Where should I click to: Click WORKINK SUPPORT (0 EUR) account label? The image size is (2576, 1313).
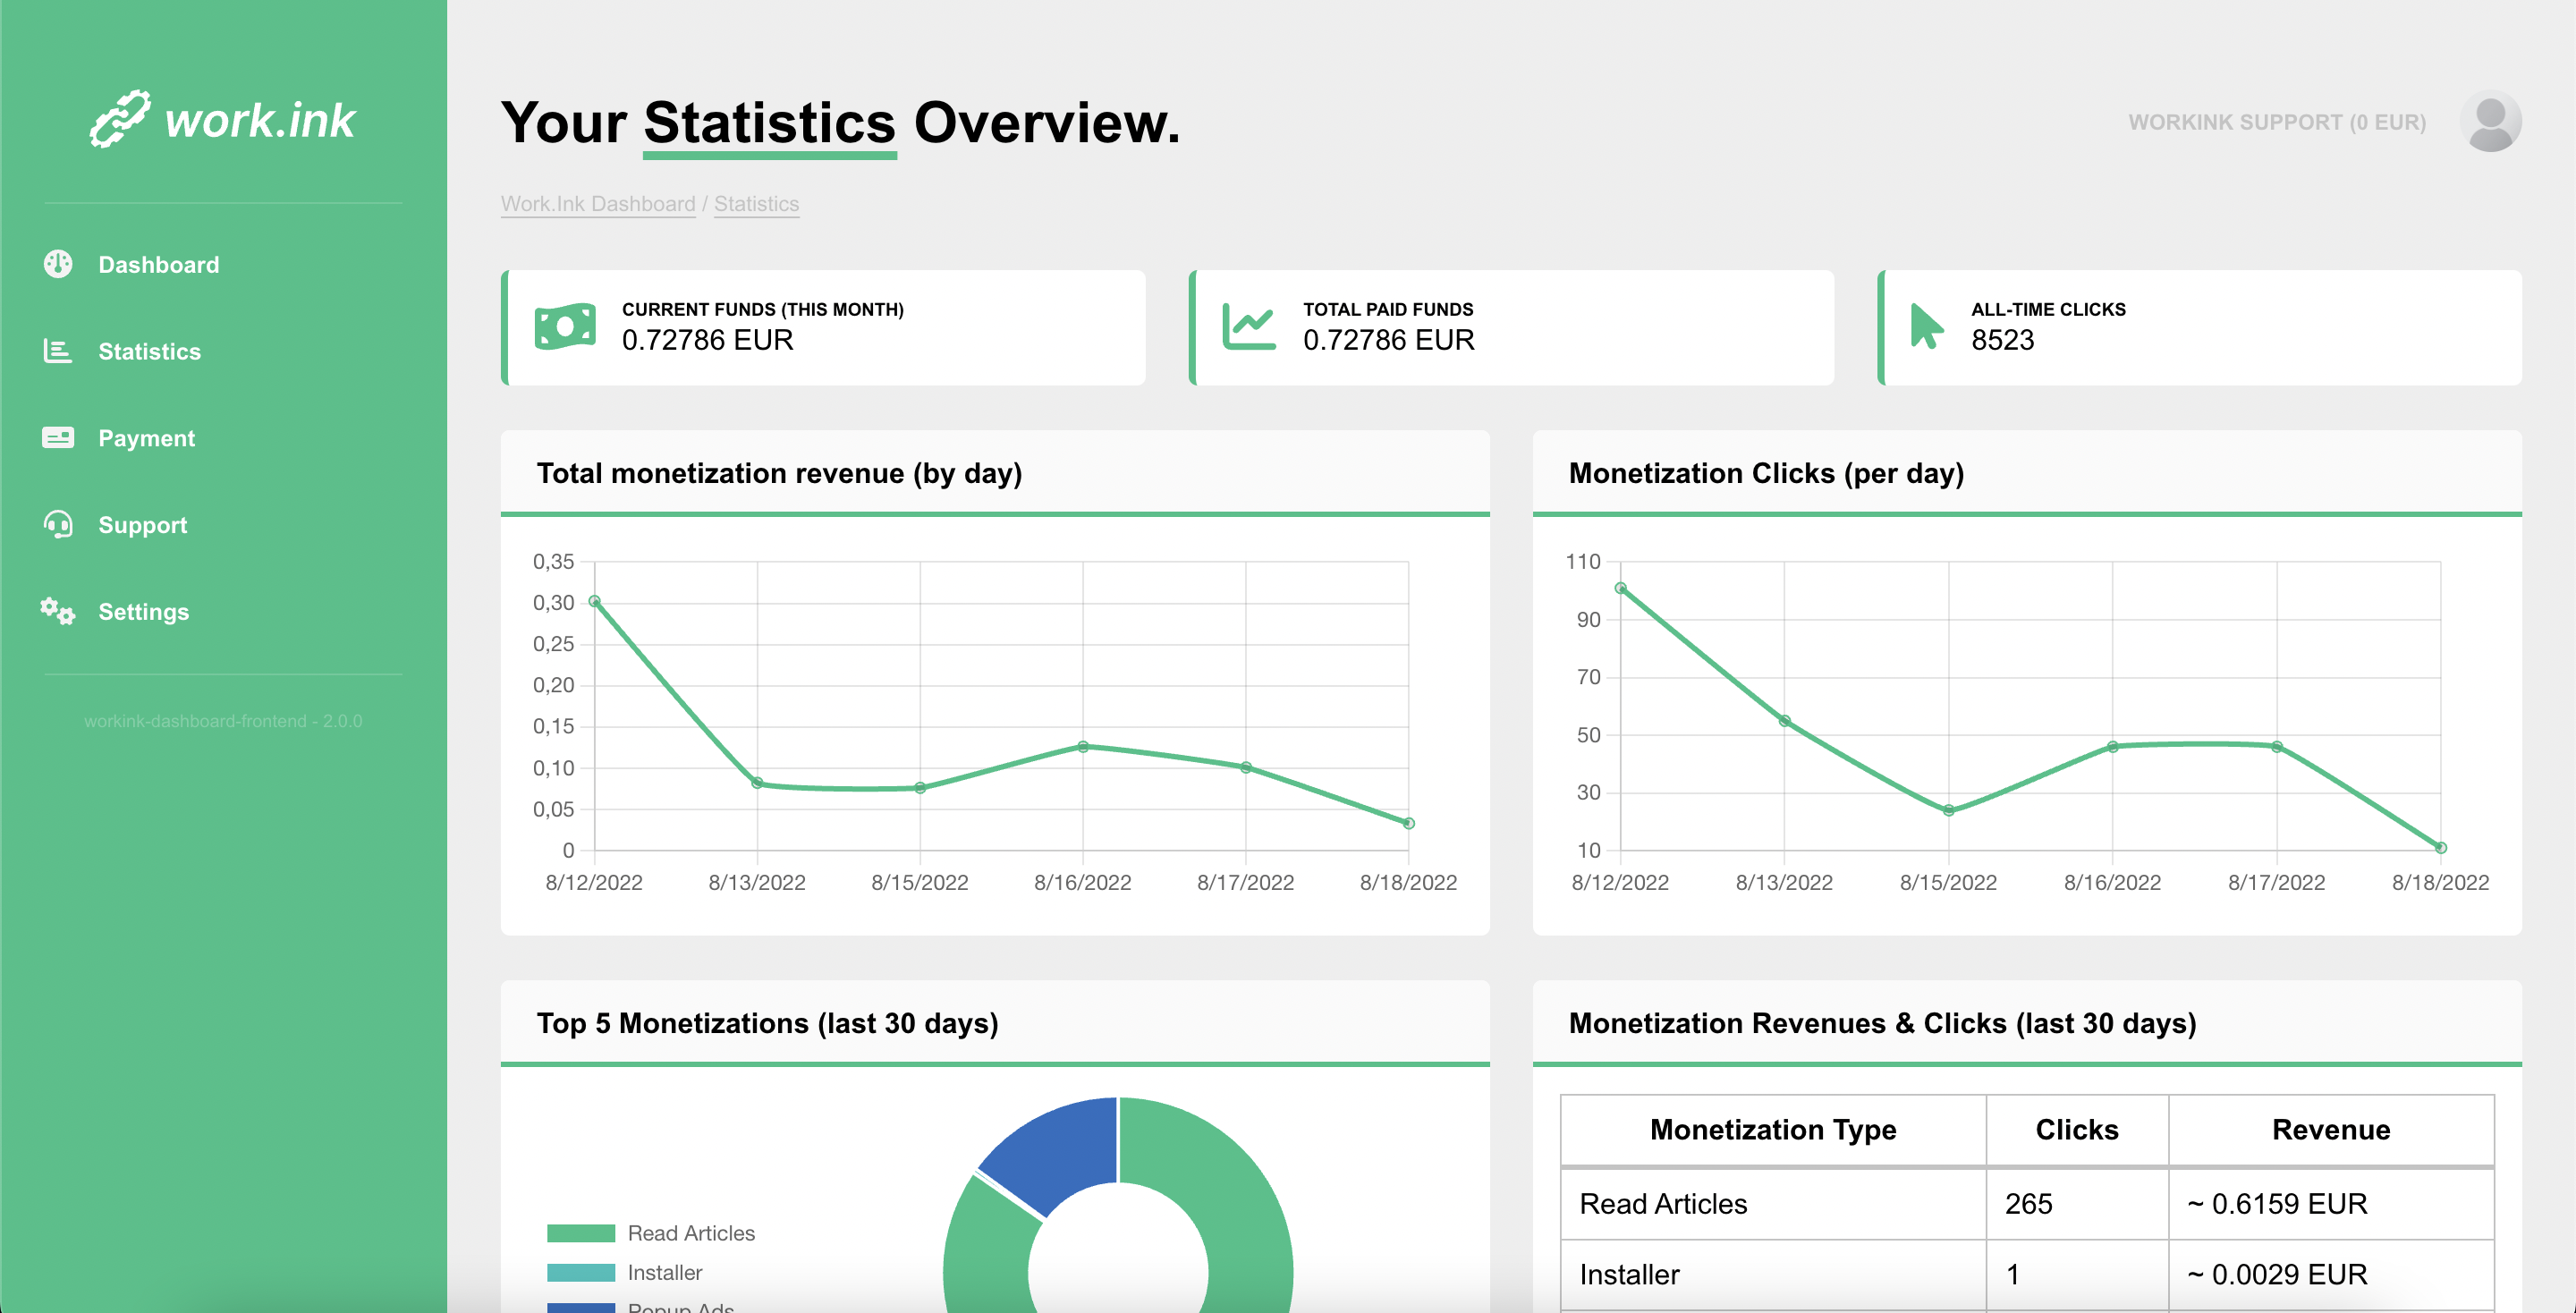(2277, 122)
